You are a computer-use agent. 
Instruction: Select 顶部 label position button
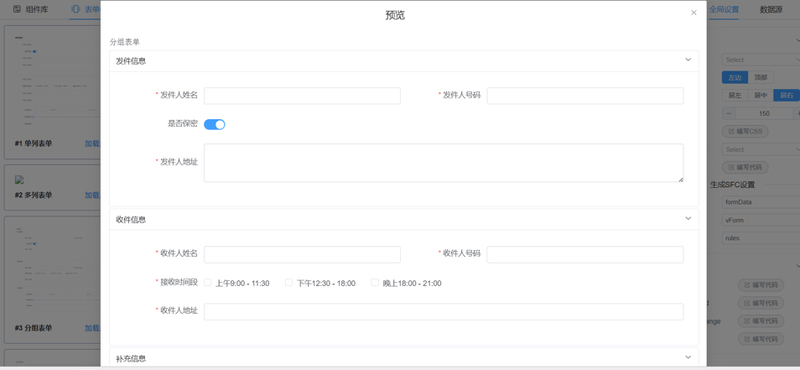pyautogui.click(x=761, y=78)
